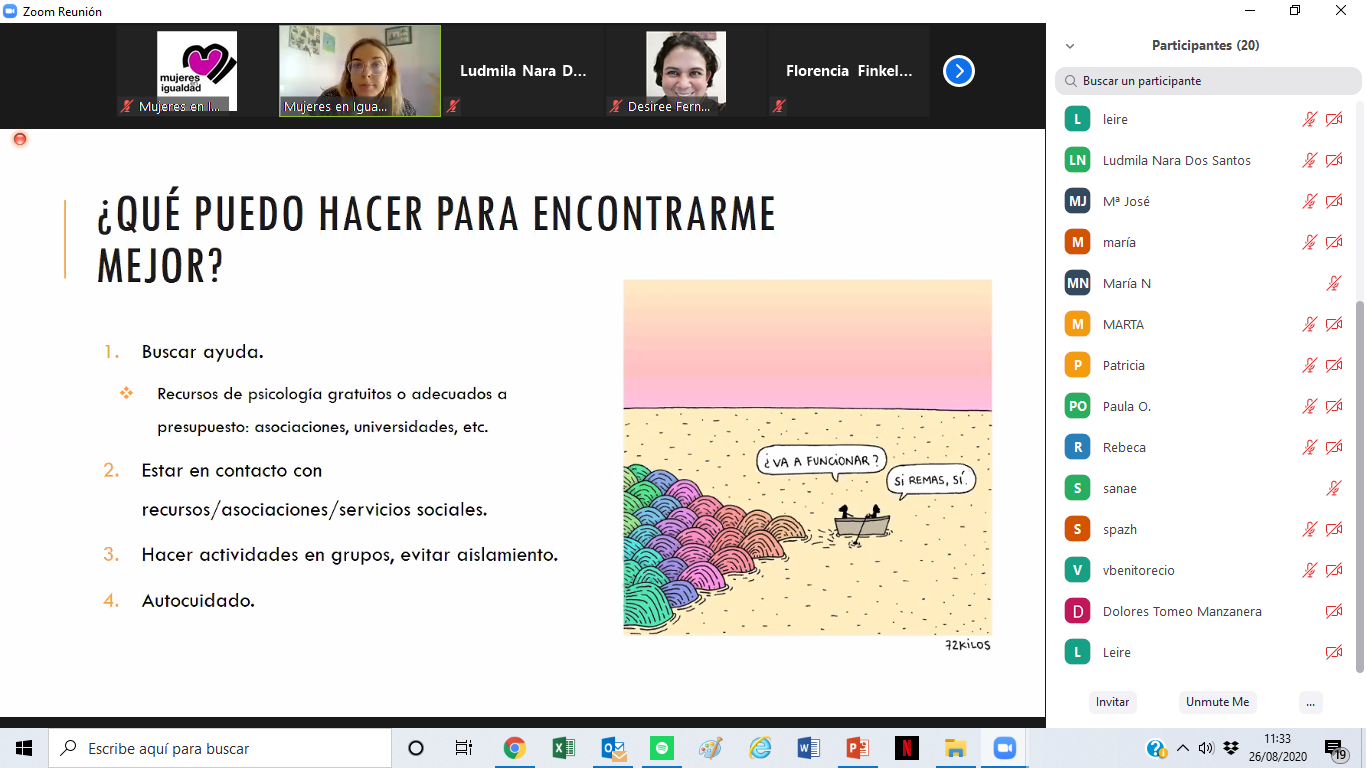Screen dimensions: 1366x768
Task: Select the PO avatar for Paula O.
Action: tap(1077, 406)
